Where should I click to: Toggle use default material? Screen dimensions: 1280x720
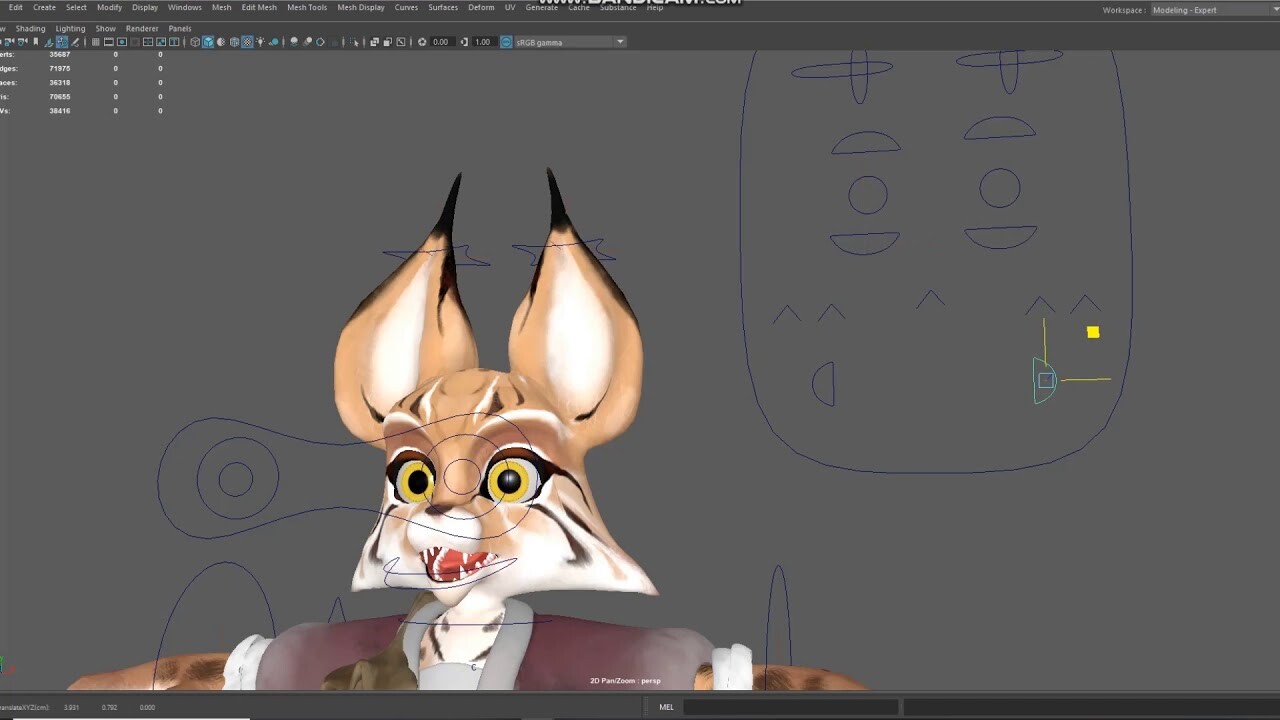pos(220,42)
